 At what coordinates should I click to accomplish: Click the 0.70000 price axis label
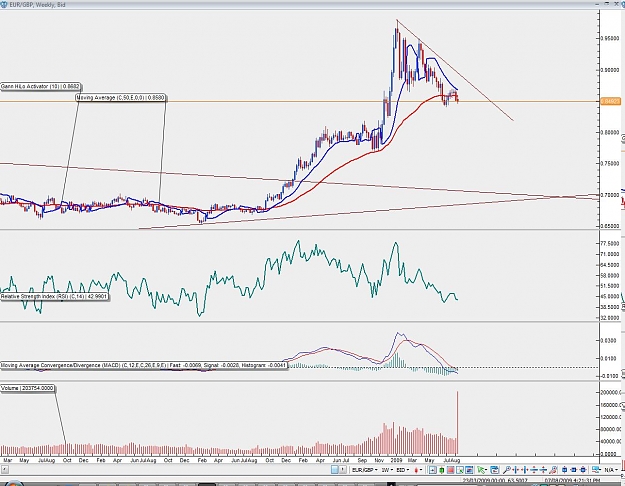[610, 195]
